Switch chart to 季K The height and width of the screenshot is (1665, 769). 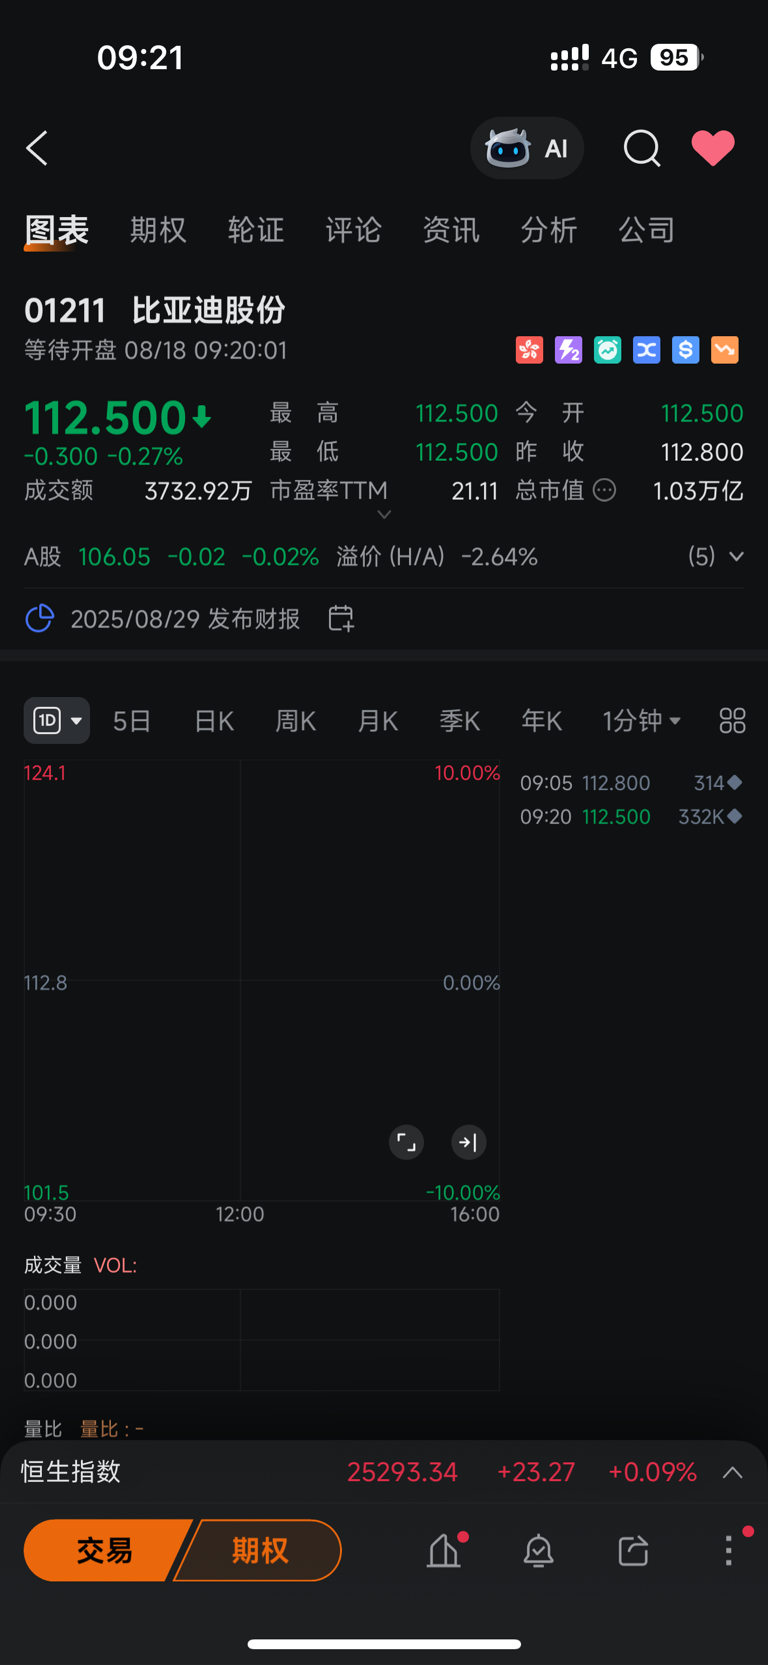click(460, 720)
